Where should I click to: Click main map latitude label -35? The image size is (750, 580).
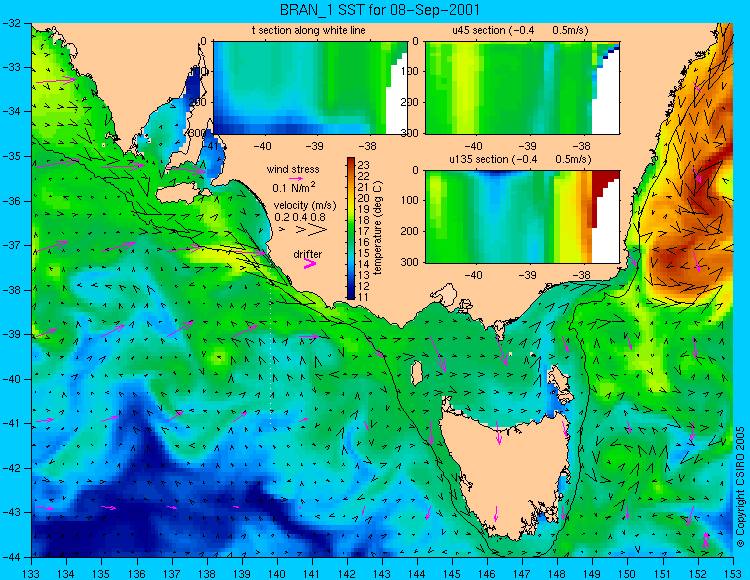pyautogui.click(x=11, y=156)
